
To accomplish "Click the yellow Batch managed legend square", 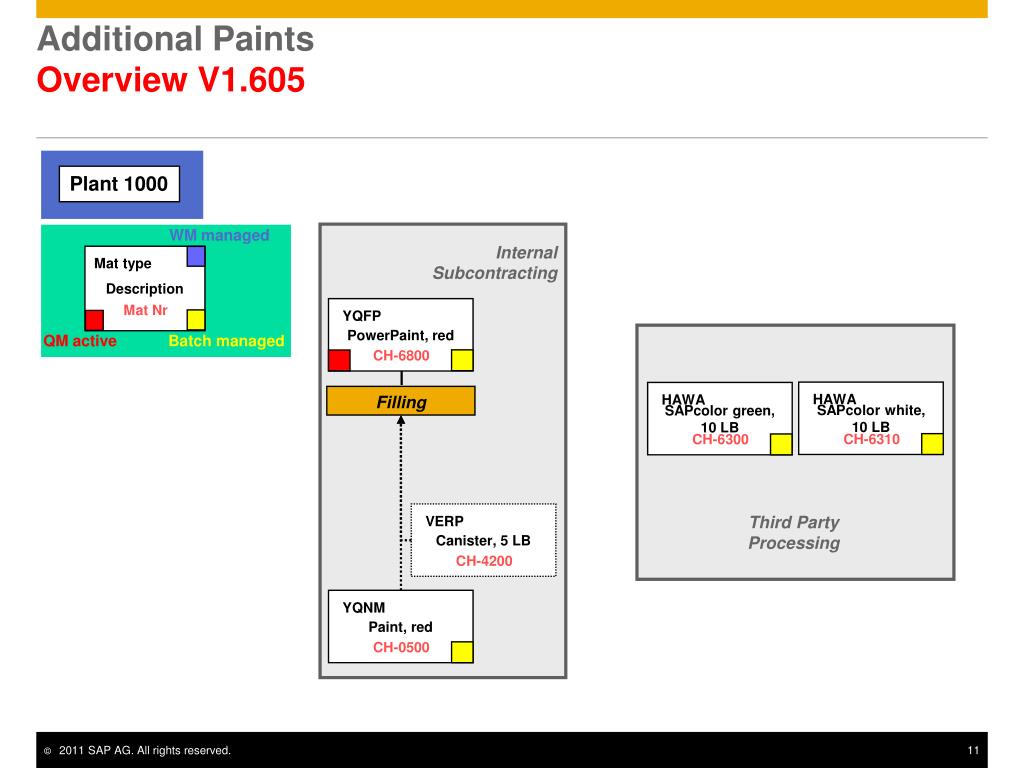I will pyautogui.click(x=196, y=320).
